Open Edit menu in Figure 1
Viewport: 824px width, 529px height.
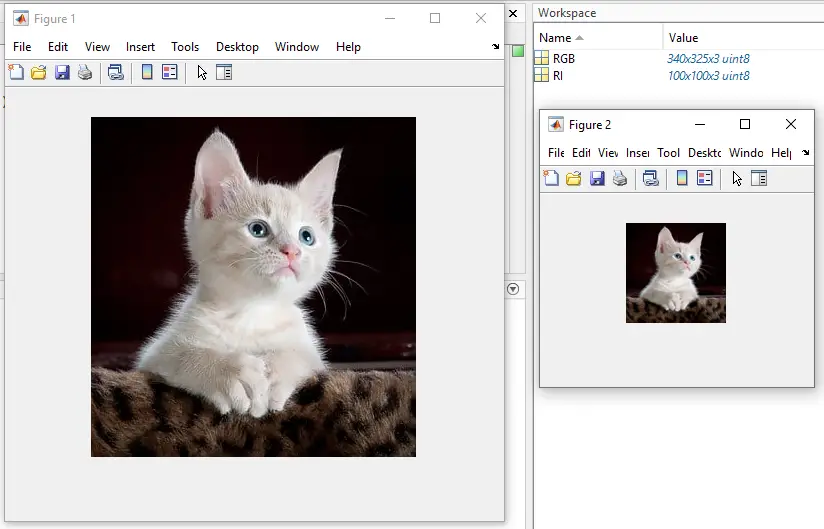tap(58, 47)
